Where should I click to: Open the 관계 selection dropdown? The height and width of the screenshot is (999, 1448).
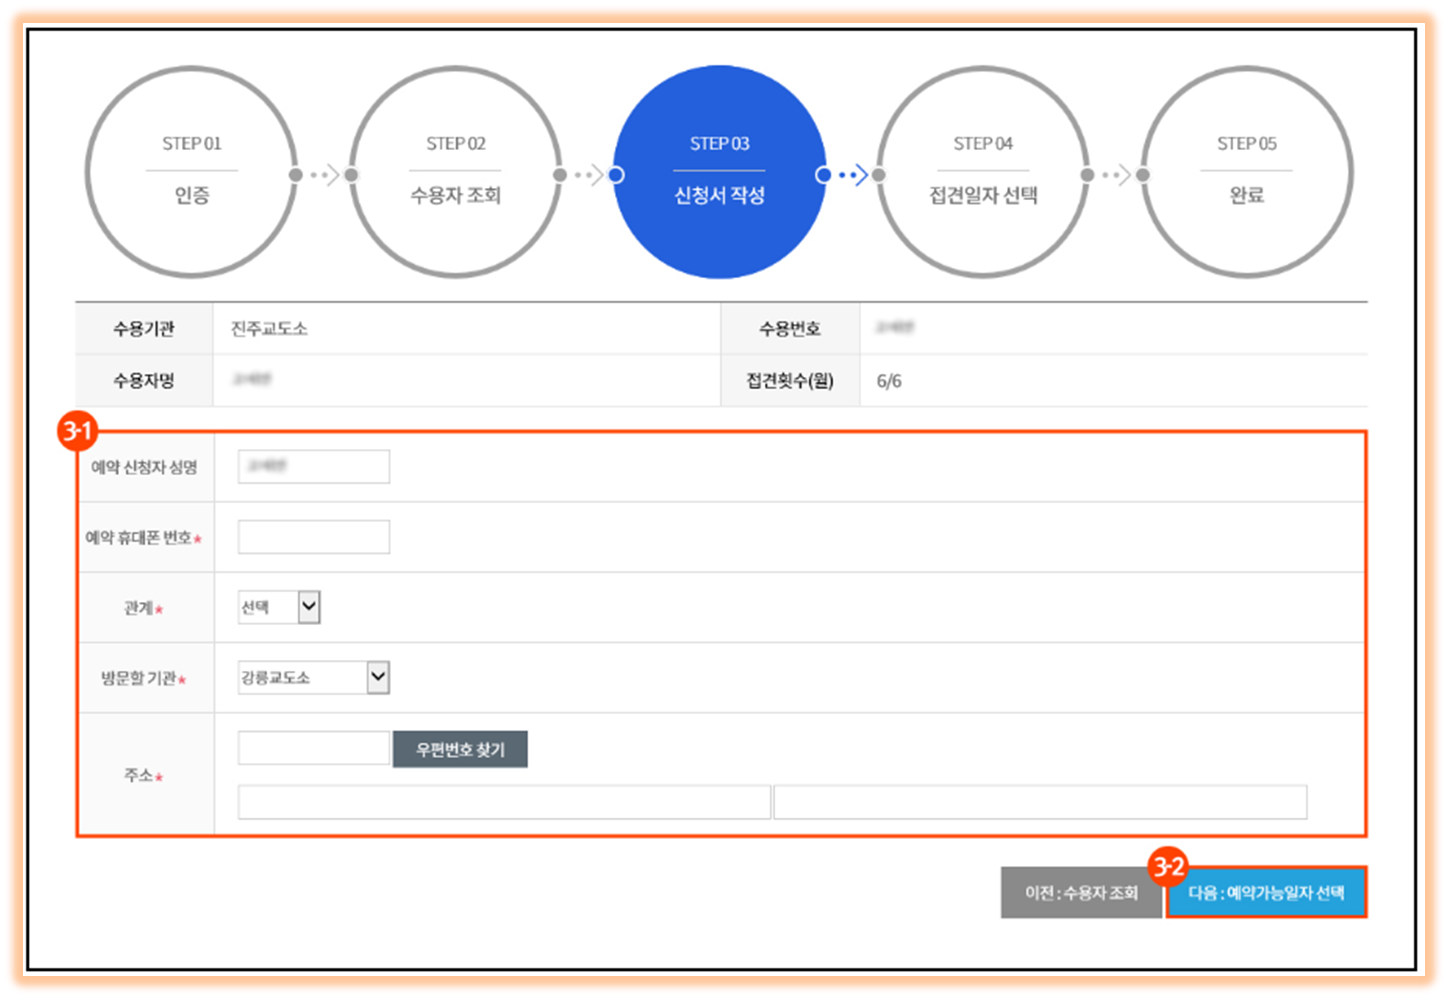[278, 607]
